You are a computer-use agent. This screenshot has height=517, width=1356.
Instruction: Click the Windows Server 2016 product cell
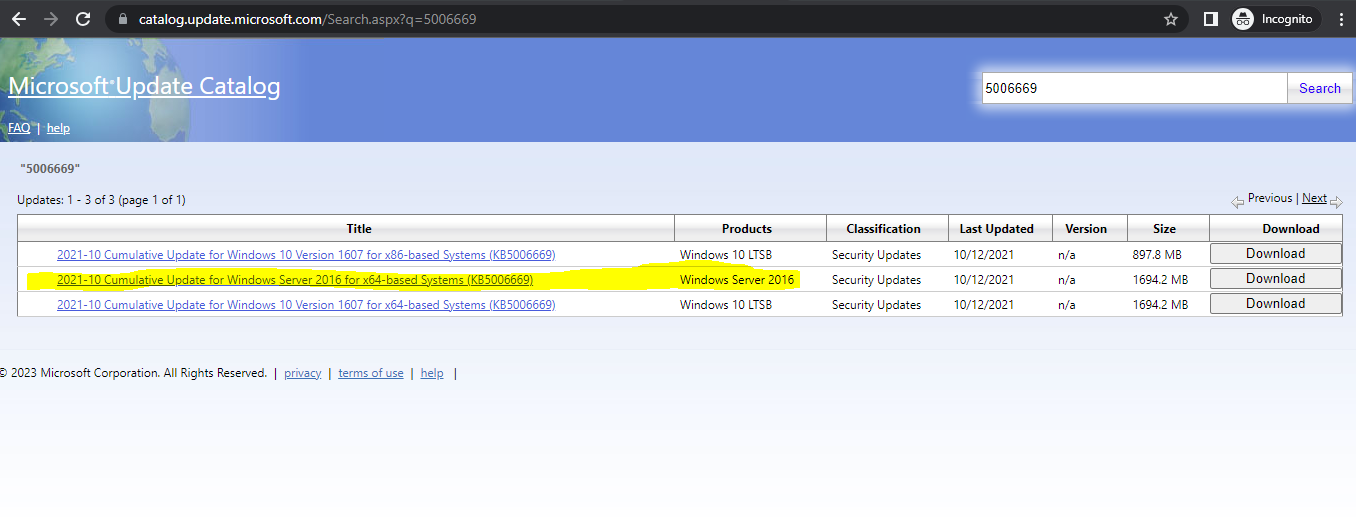(x=737, y=280)
